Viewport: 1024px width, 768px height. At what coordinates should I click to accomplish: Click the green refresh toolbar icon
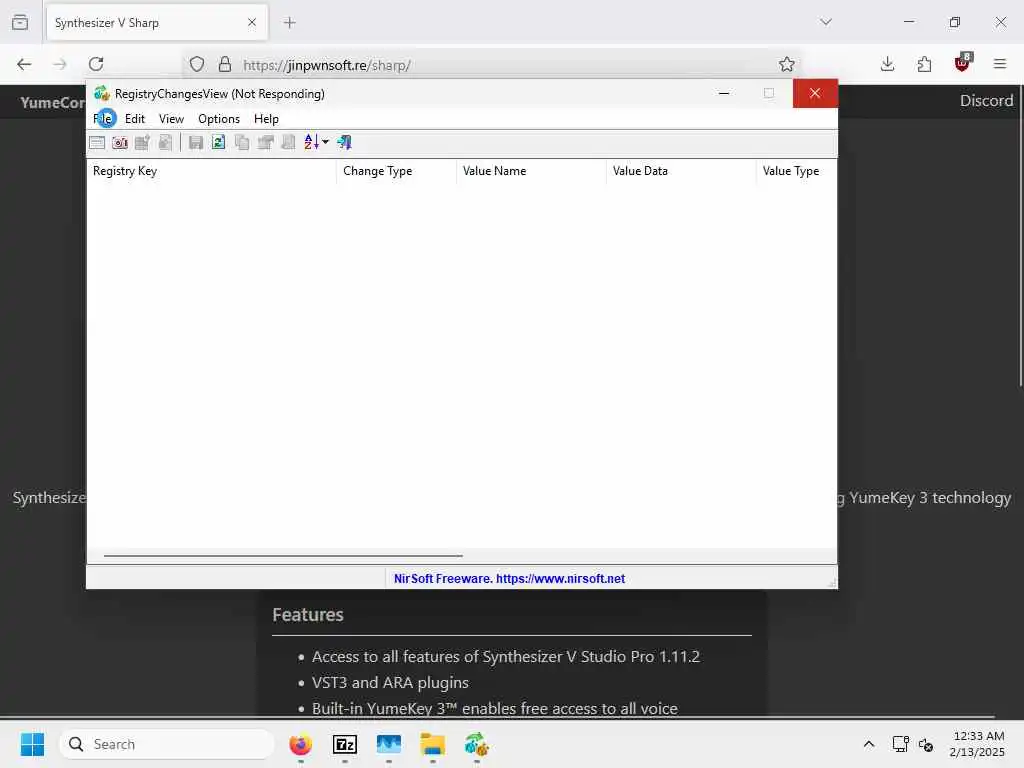[219, 142]
